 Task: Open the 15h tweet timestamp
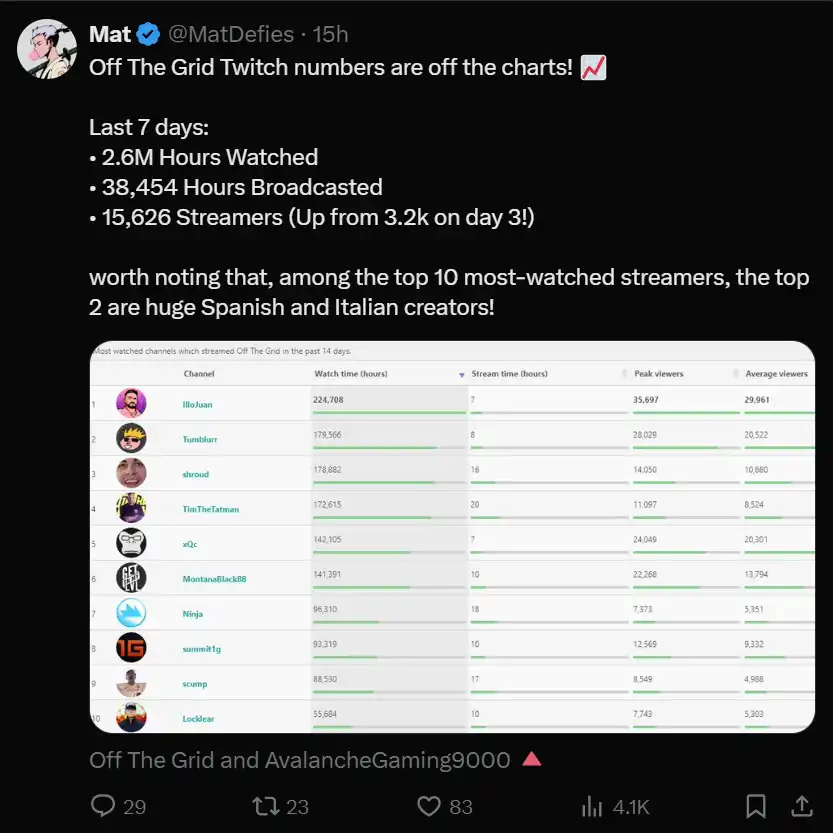(330, 35)
